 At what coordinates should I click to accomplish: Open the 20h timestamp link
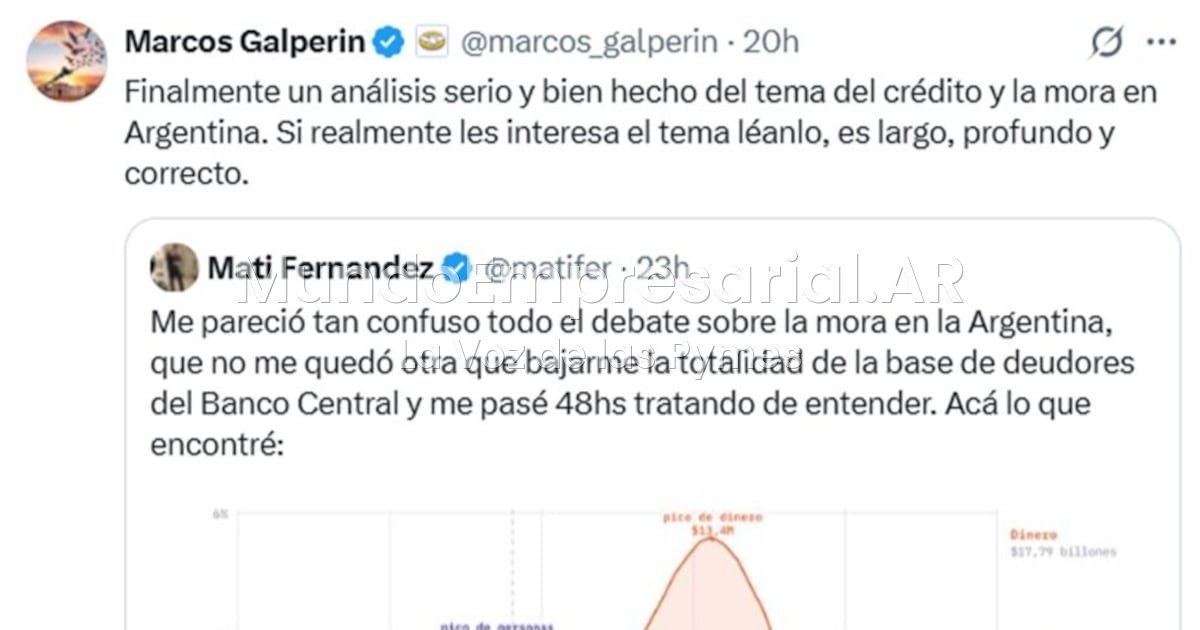click(771, 42)
